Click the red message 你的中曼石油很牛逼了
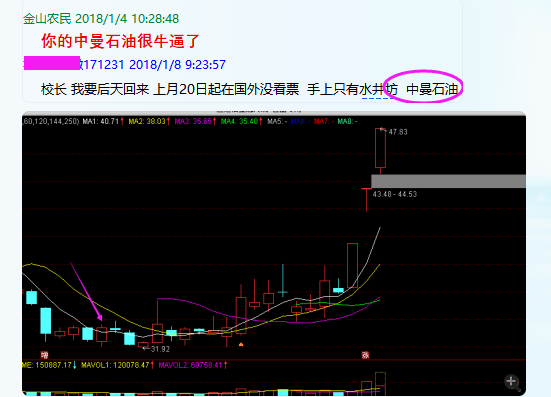551x397 pixels. coord(121,41)
